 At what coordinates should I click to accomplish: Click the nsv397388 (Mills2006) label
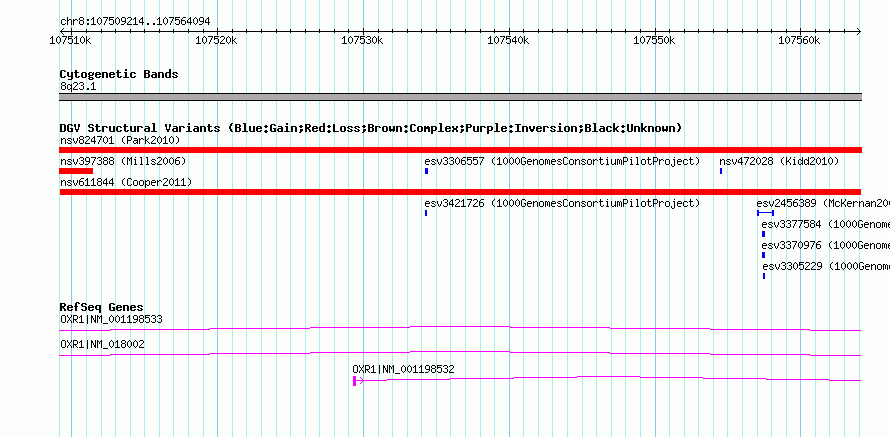[x=123, y=162]
